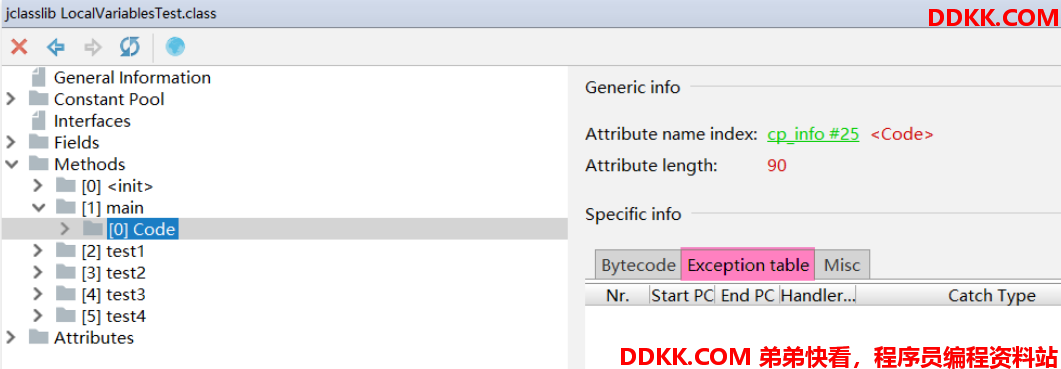
Task: Select General Information in the tree
Action: [x=133, y=78]
